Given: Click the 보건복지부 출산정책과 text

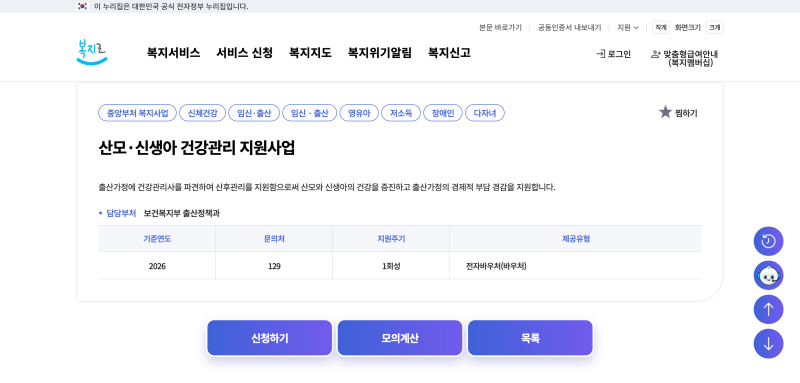Looking at the screenshot, I should (x=182, y=213).
